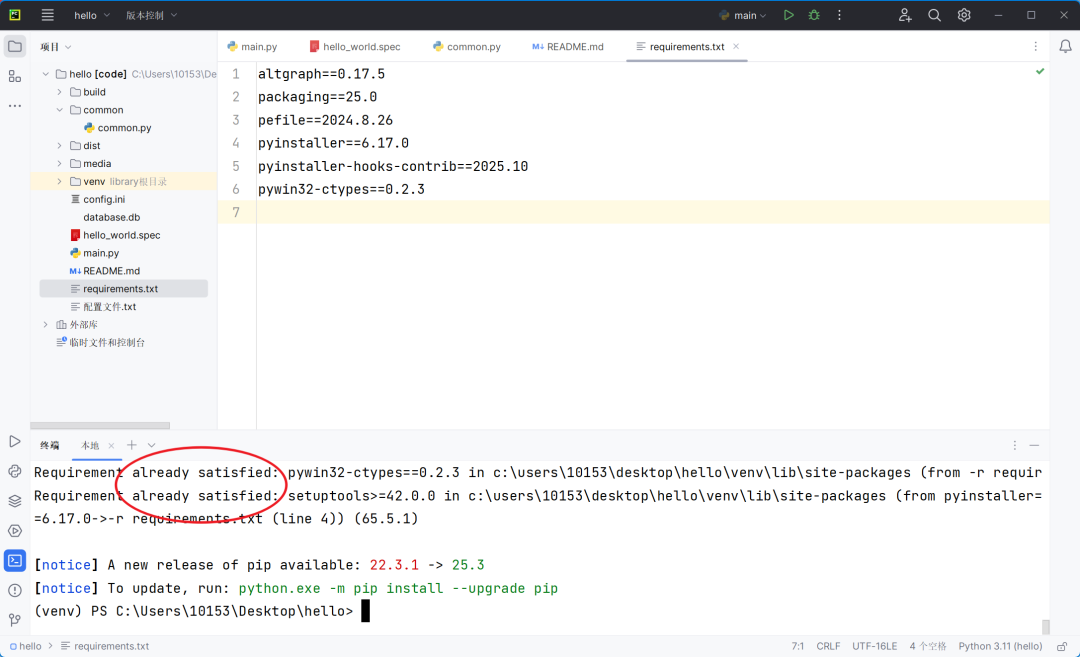
Task: Switch to main.py editor tab
Action: tap(252, 46)
